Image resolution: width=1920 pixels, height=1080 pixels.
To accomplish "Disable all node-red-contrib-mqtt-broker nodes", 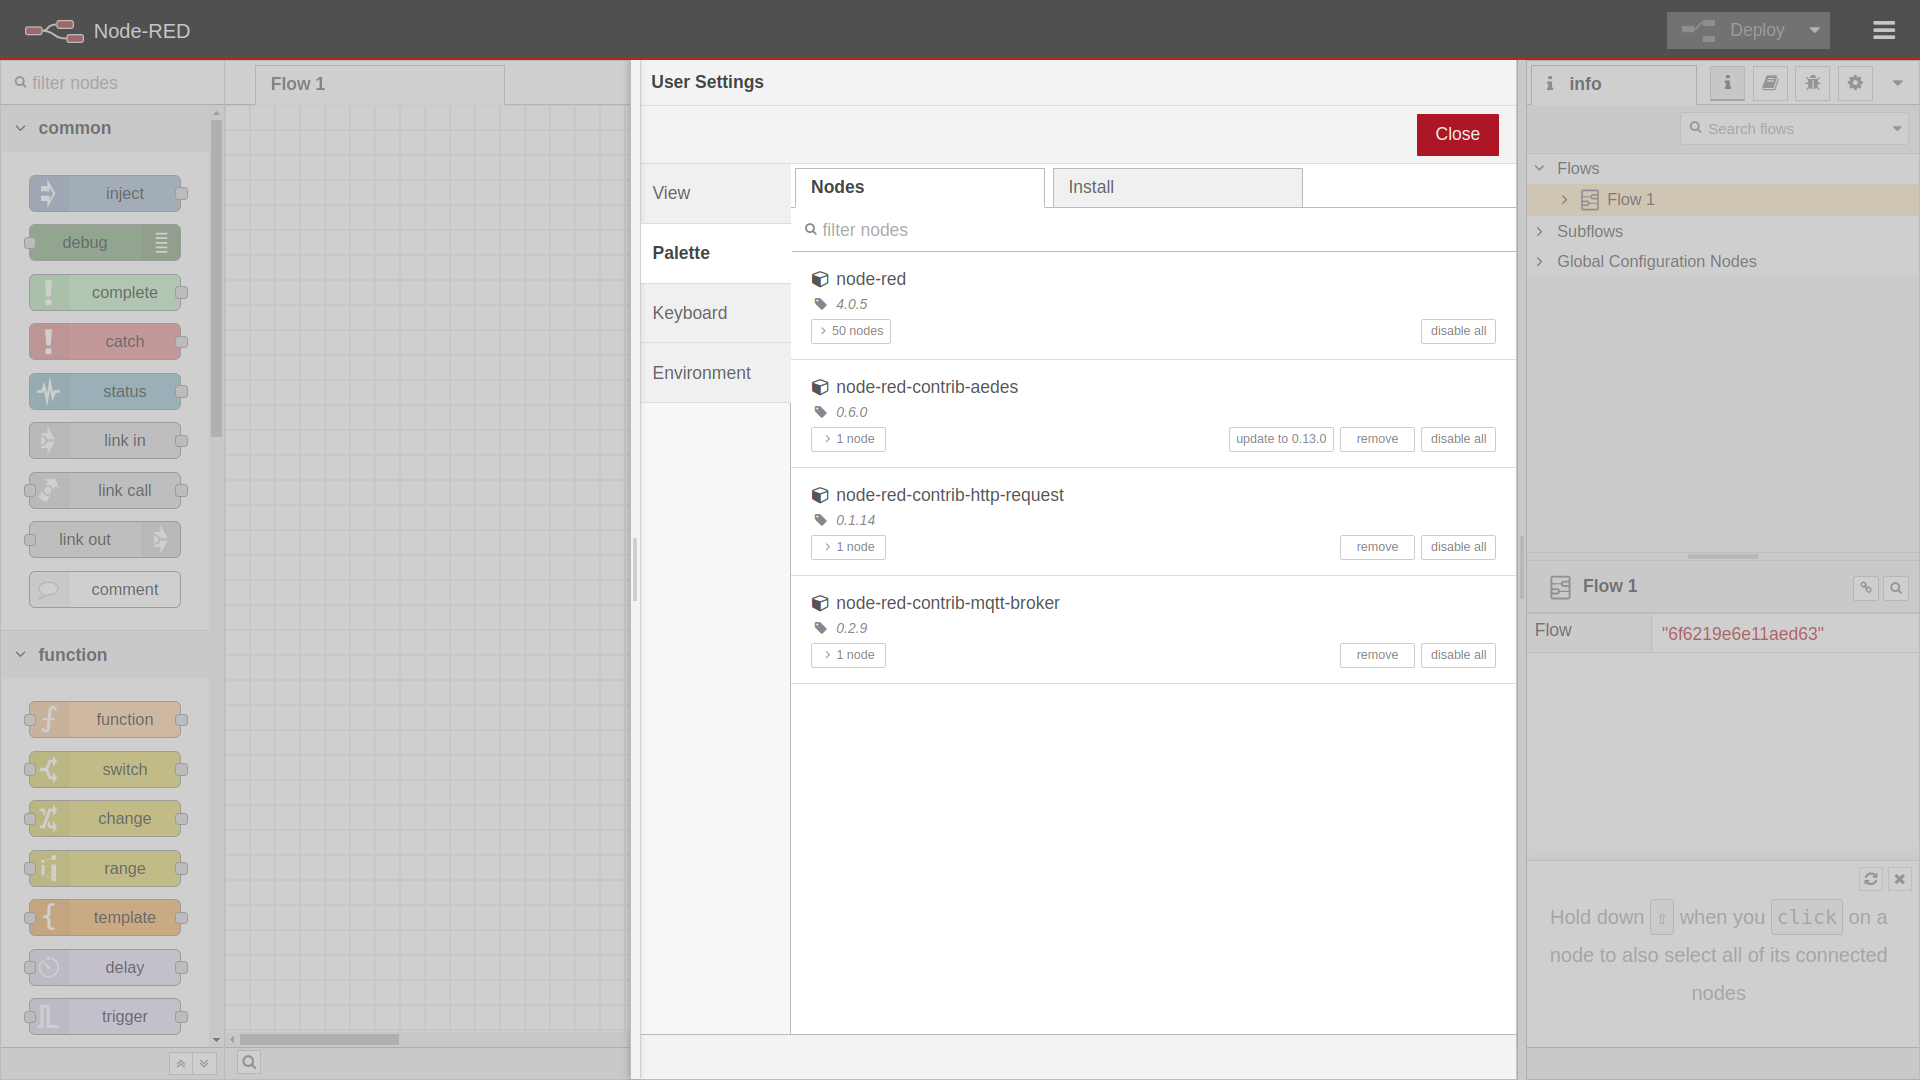I will coord(1458,654).
